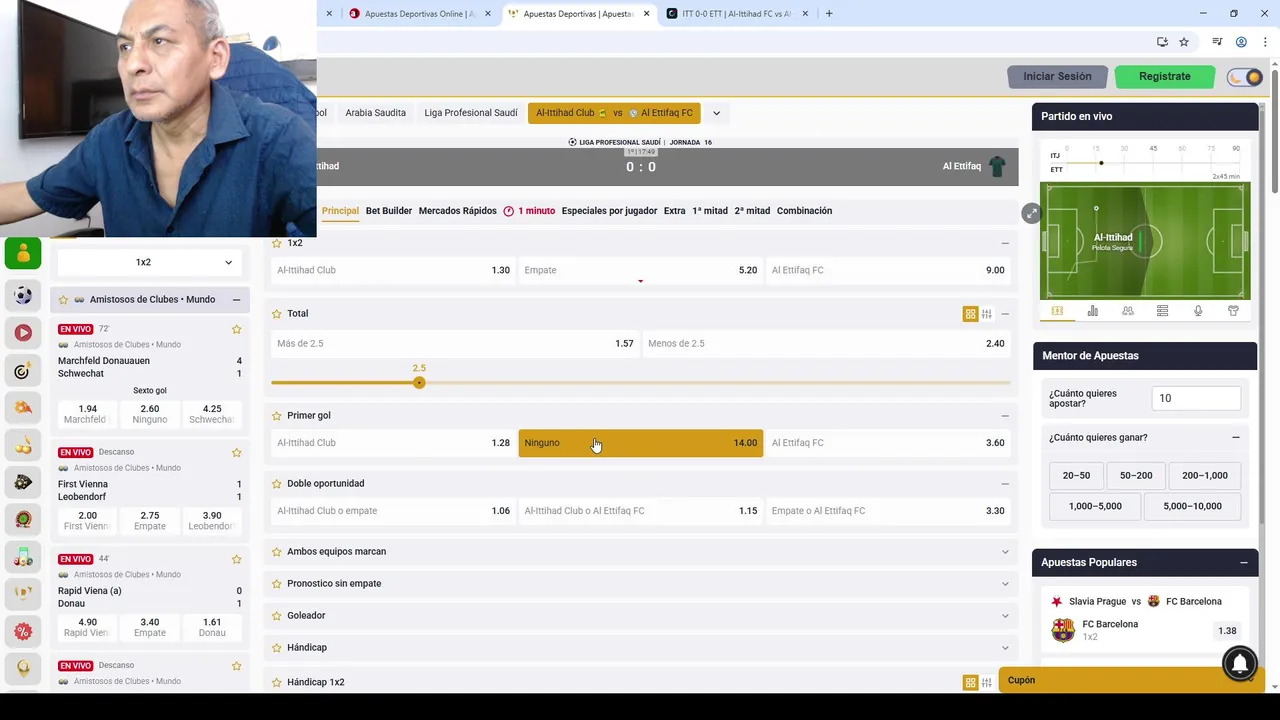Open the 1 minuto markets tab
Viewport: 1280px width, 720px height.
point(529,211)
